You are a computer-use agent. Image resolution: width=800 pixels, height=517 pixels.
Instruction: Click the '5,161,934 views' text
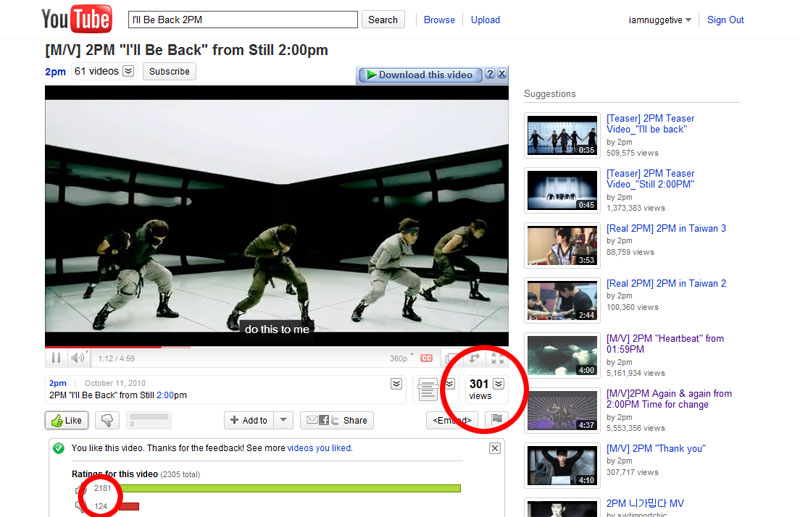click(x=636, y=373)
